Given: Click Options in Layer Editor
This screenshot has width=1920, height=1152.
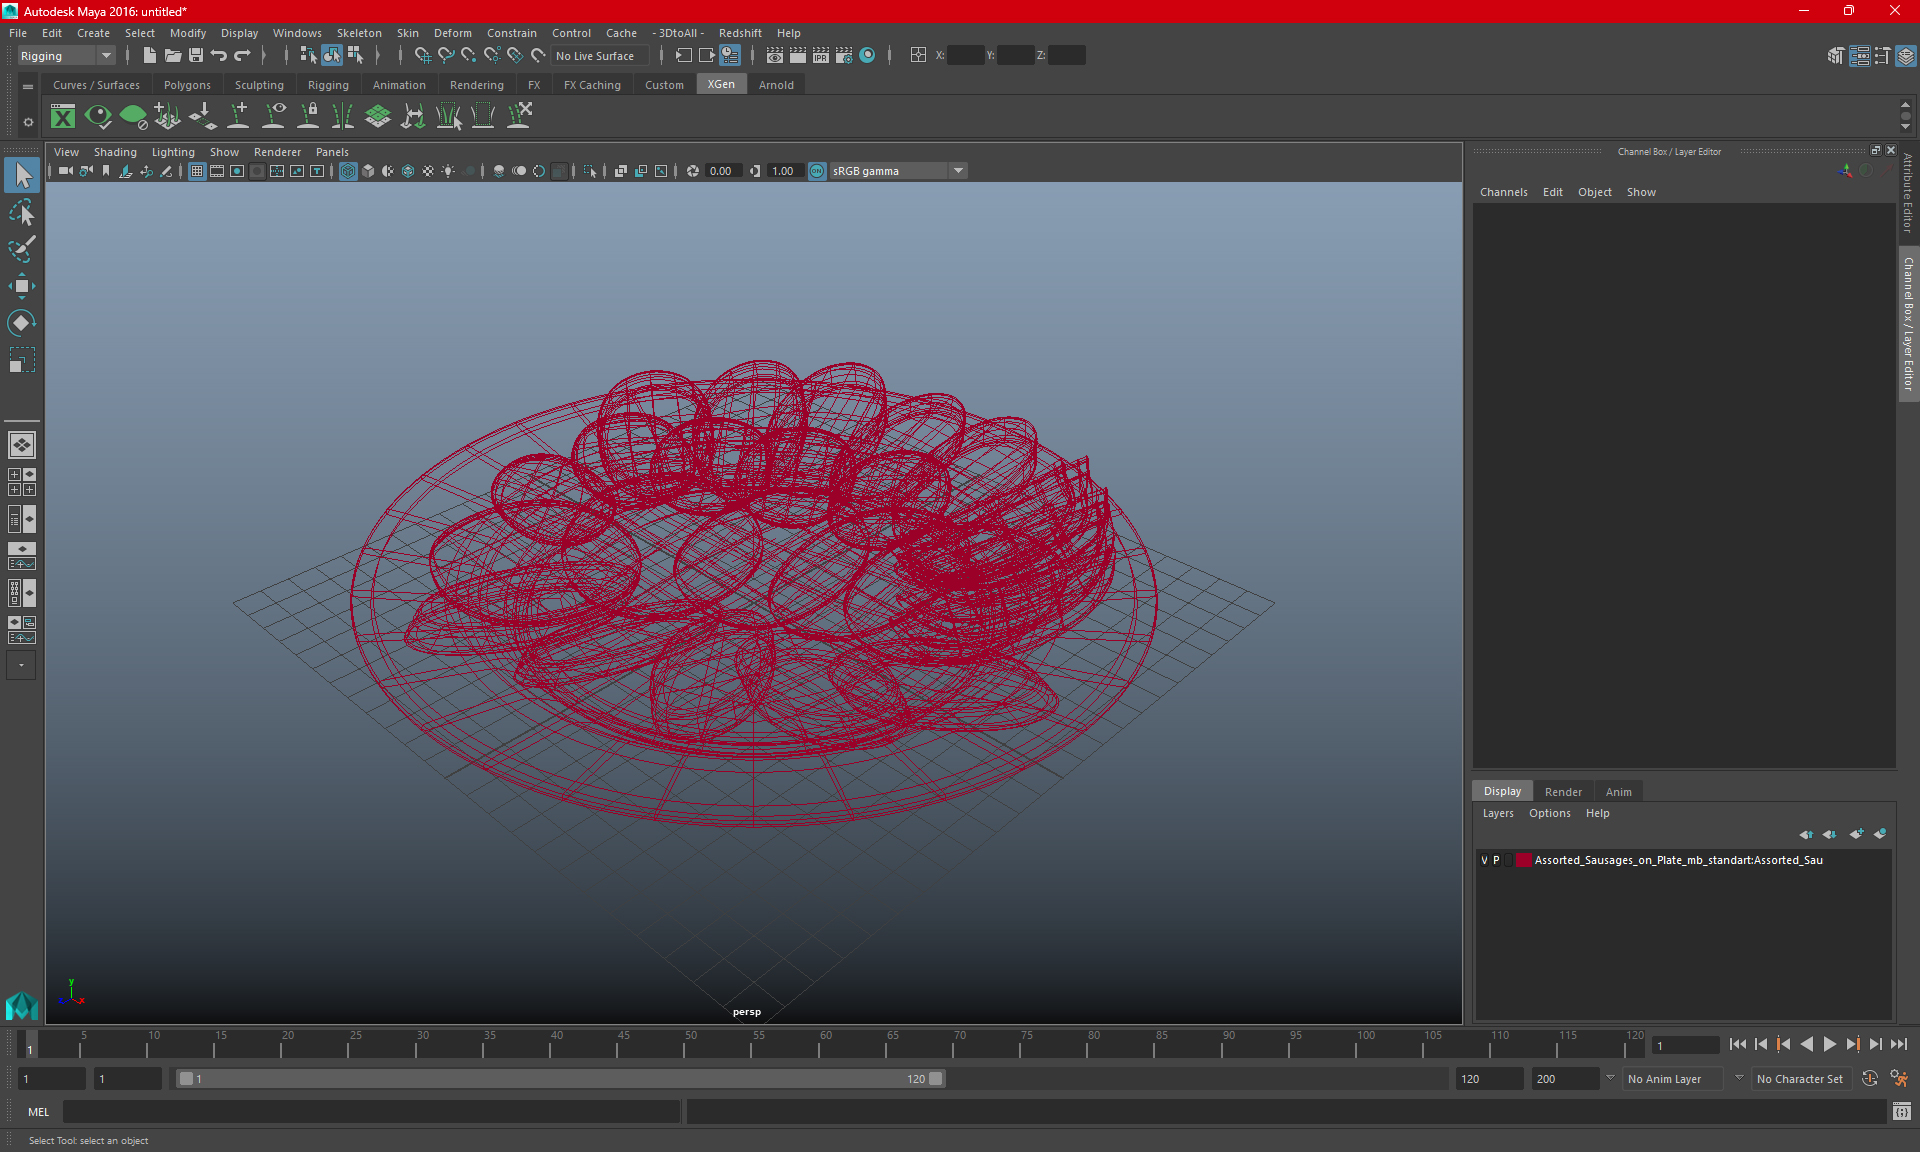Looking at the screenshot, I should click(x=1549, y=813).
